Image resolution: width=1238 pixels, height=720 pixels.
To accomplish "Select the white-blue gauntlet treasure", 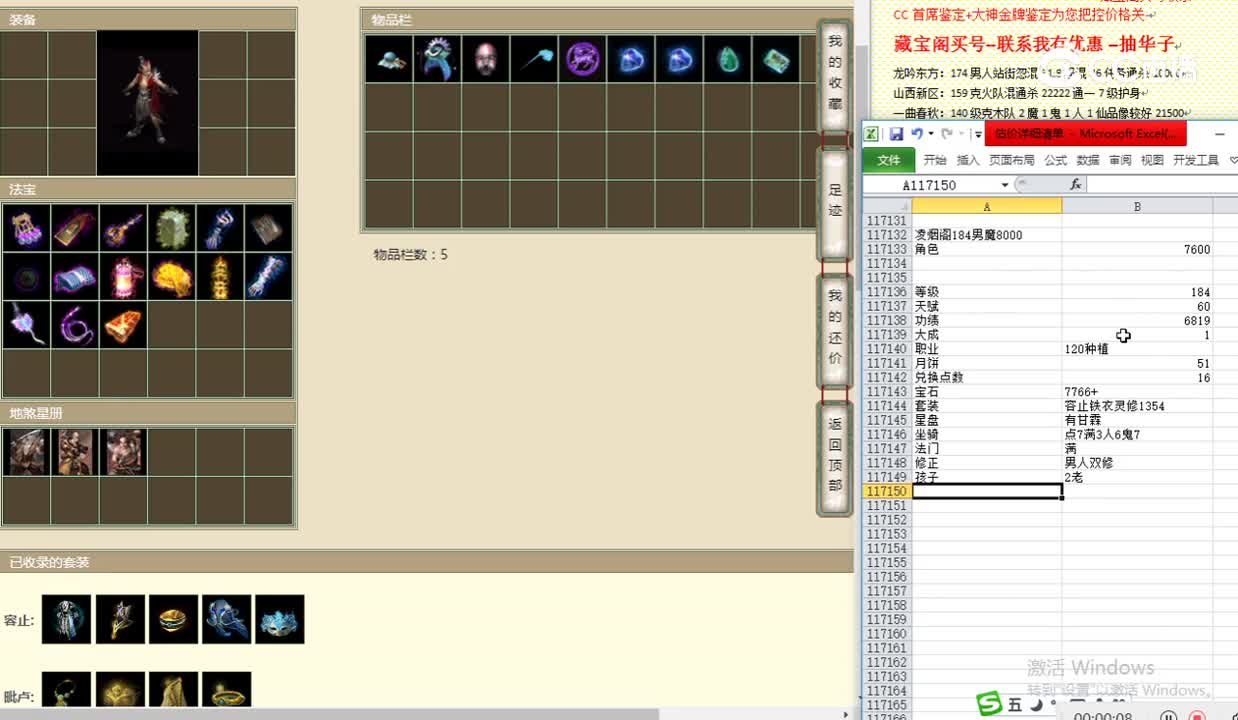I will pos(269,277).
